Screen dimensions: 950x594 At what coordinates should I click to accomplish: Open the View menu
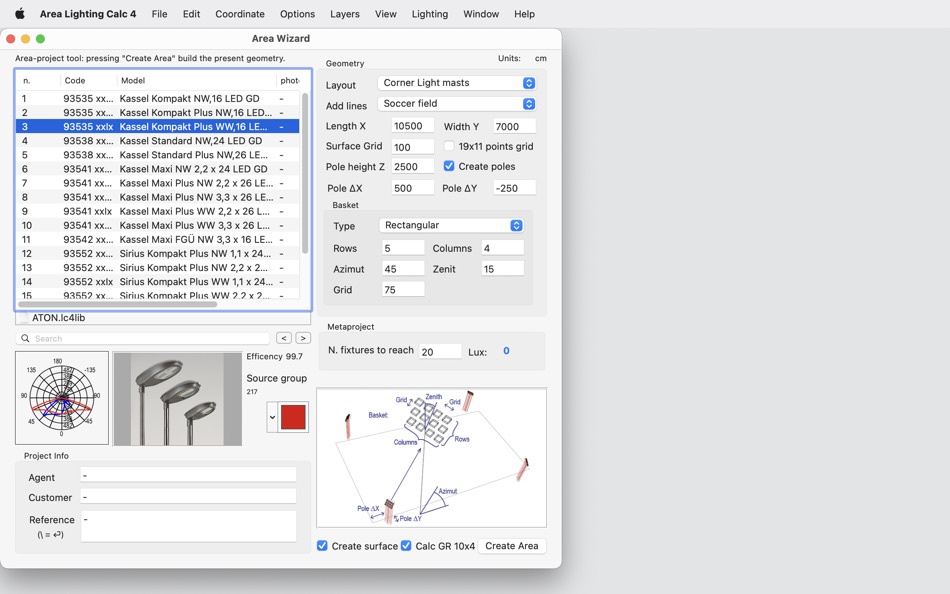[385, 13]
